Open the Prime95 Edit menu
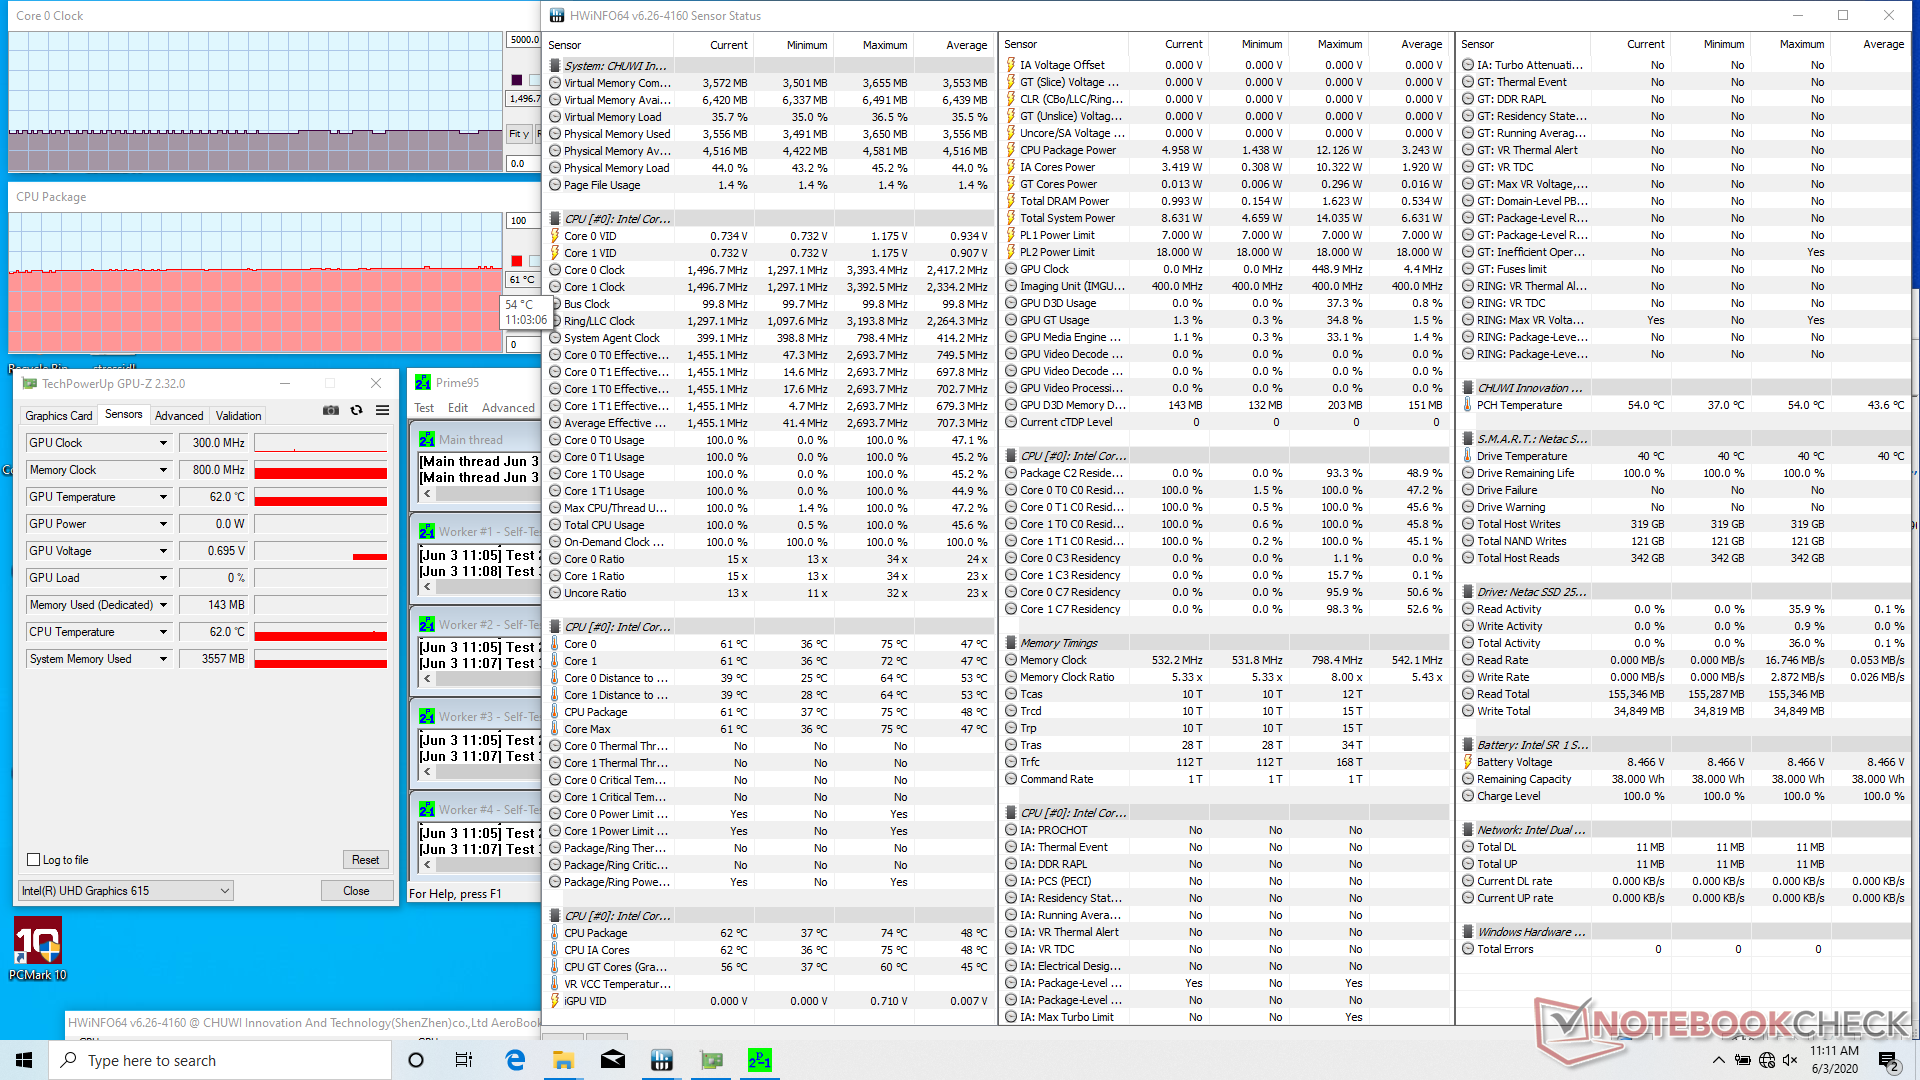Viewport: 1920px width, 1080px height. coord(458,408)
